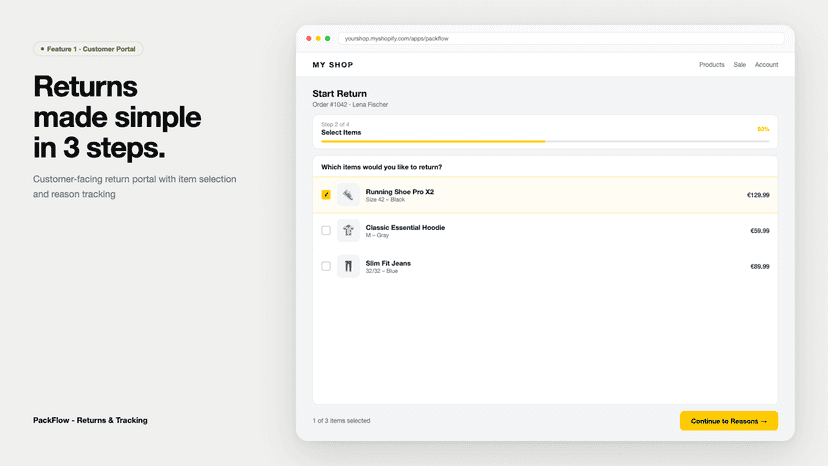Click 'Which items would you like to return?'
This screenshot has width=828, height=466.
coord(381,167)
